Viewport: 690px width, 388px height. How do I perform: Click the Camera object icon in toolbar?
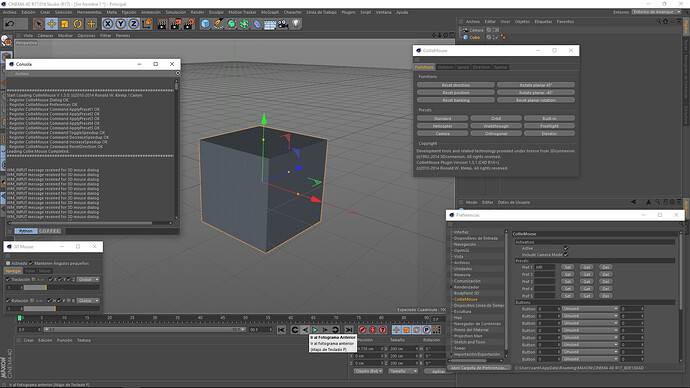tap(283, 24)
